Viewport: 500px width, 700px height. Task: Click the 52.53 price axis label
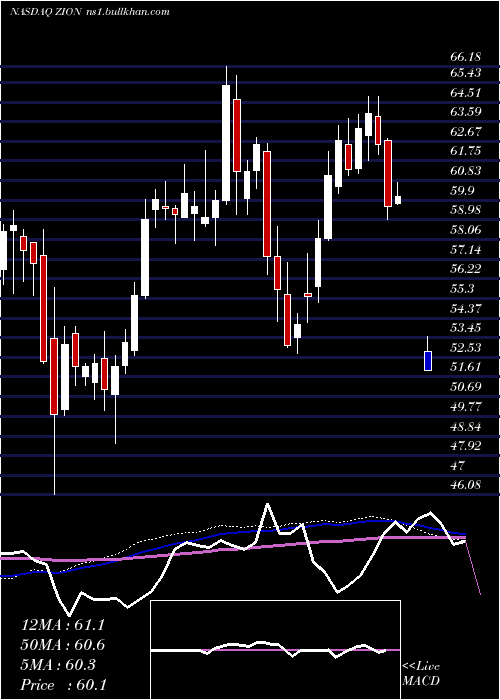[465, 347]
